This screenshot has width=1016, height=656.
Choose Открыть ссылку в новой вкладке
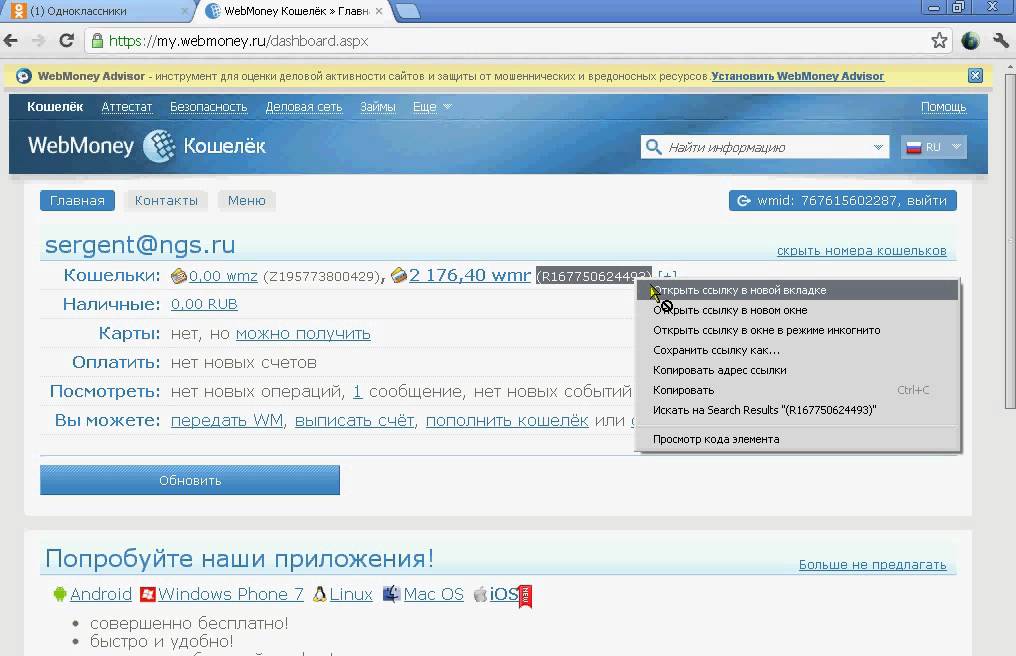797,290
